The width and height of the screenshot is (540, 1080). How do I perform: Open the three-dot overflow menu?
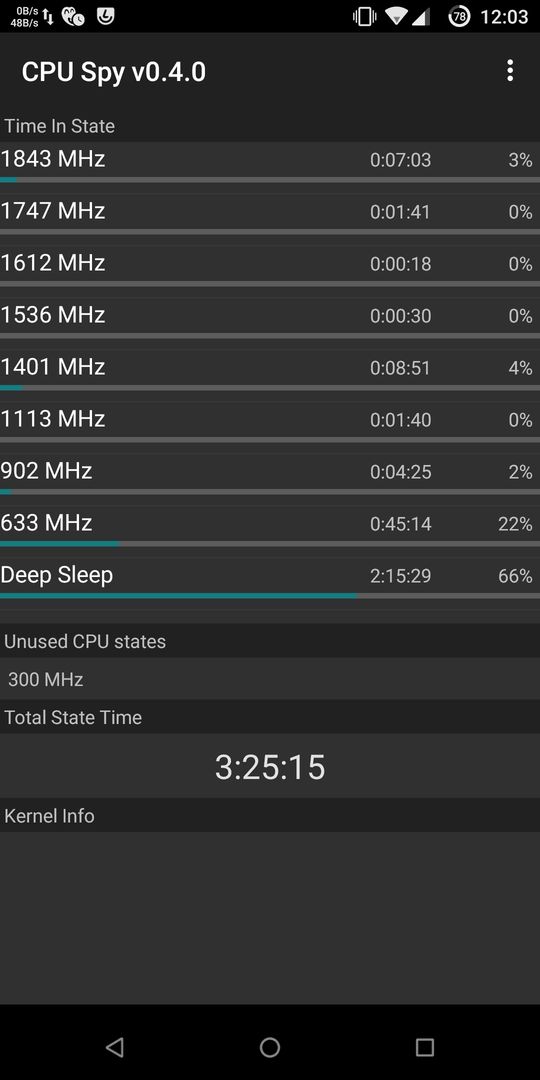(510, 71)
